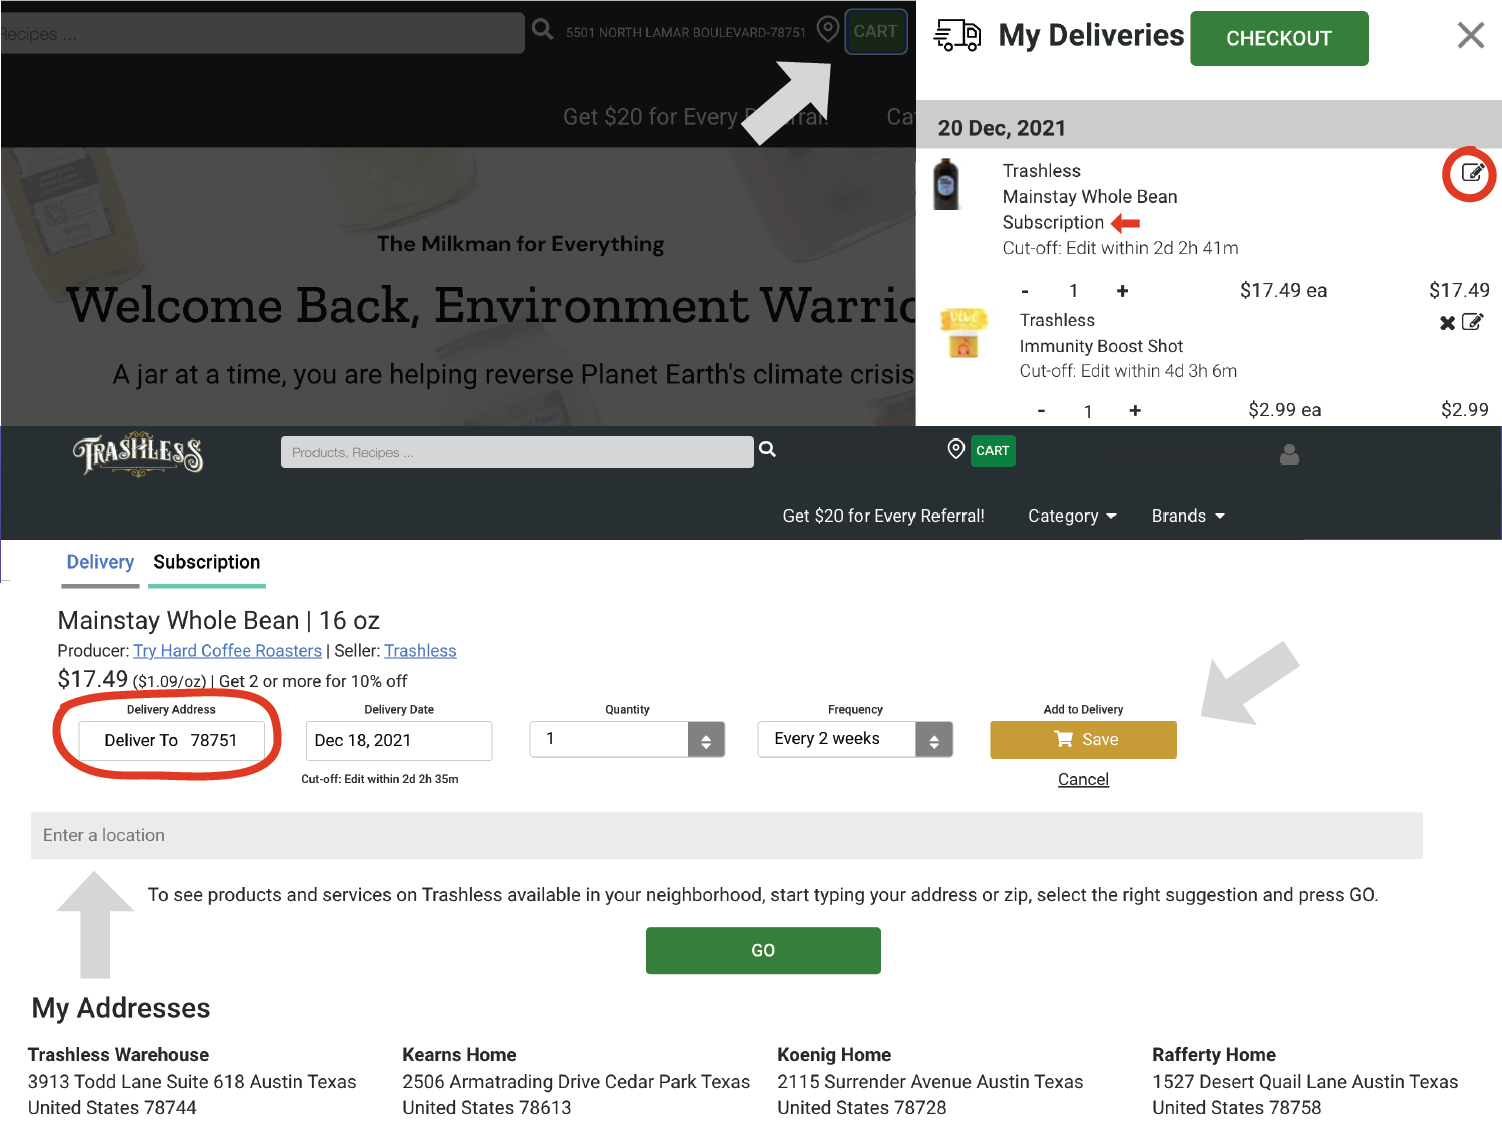This screenshot has width=1502, height=1135.
Task: Select the Kearns Home address
Action: pos(576,1081)
